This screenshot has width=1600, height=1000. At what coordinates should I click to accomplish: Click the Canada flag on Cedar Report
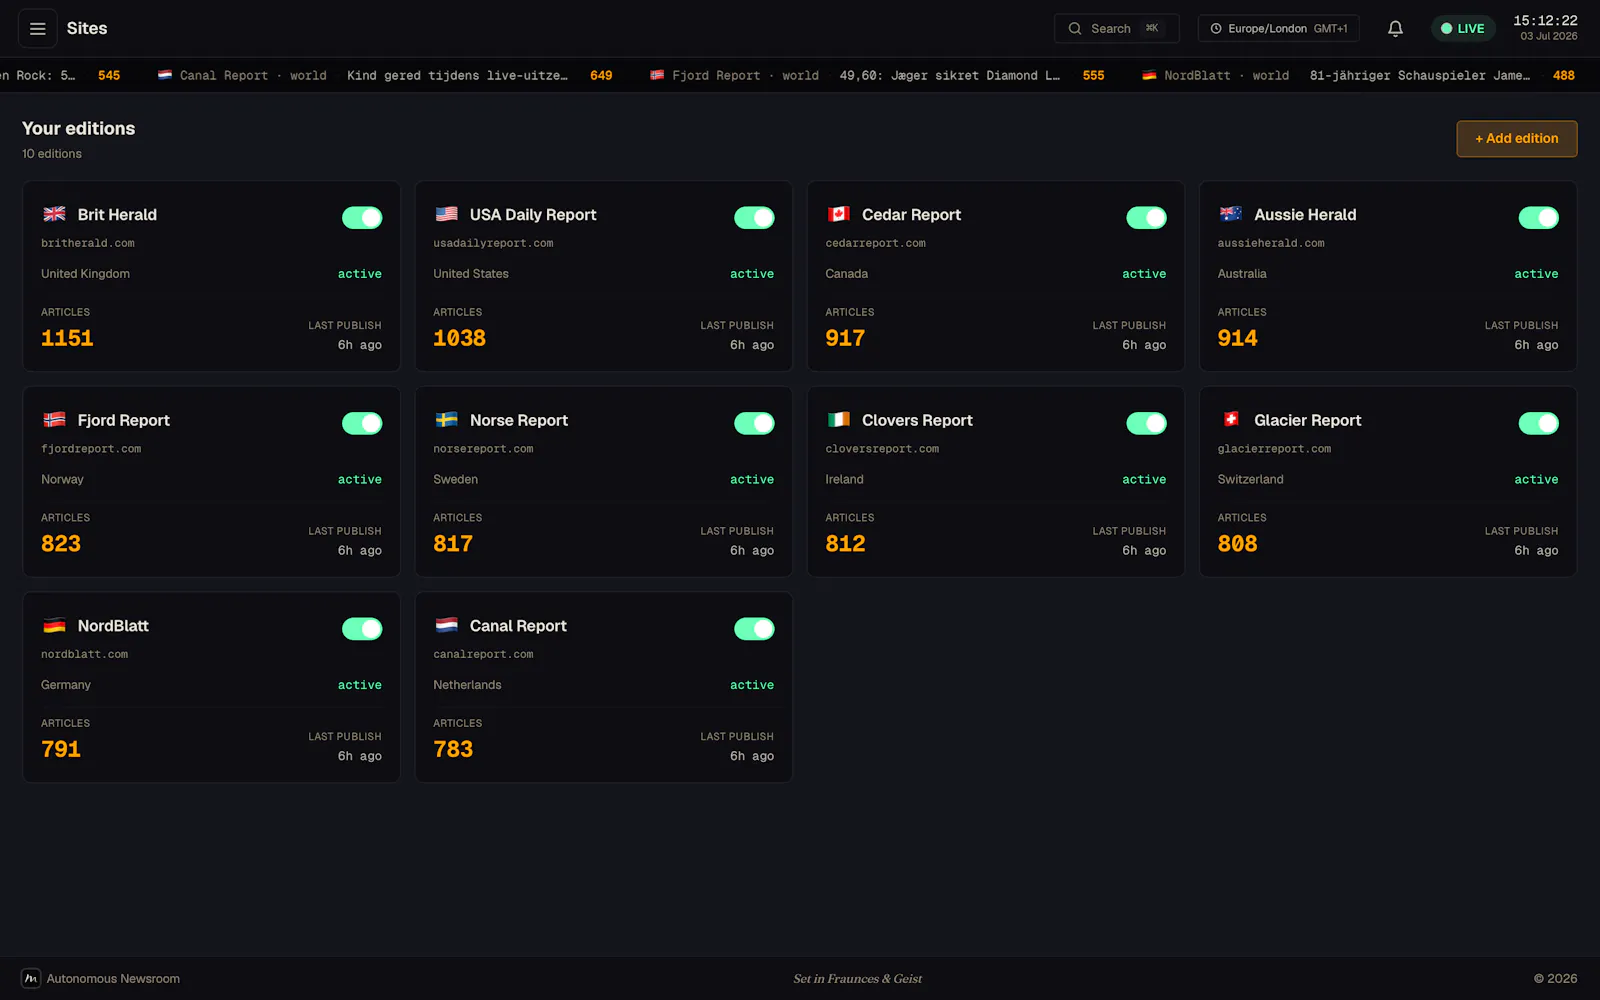pos(839,214)
